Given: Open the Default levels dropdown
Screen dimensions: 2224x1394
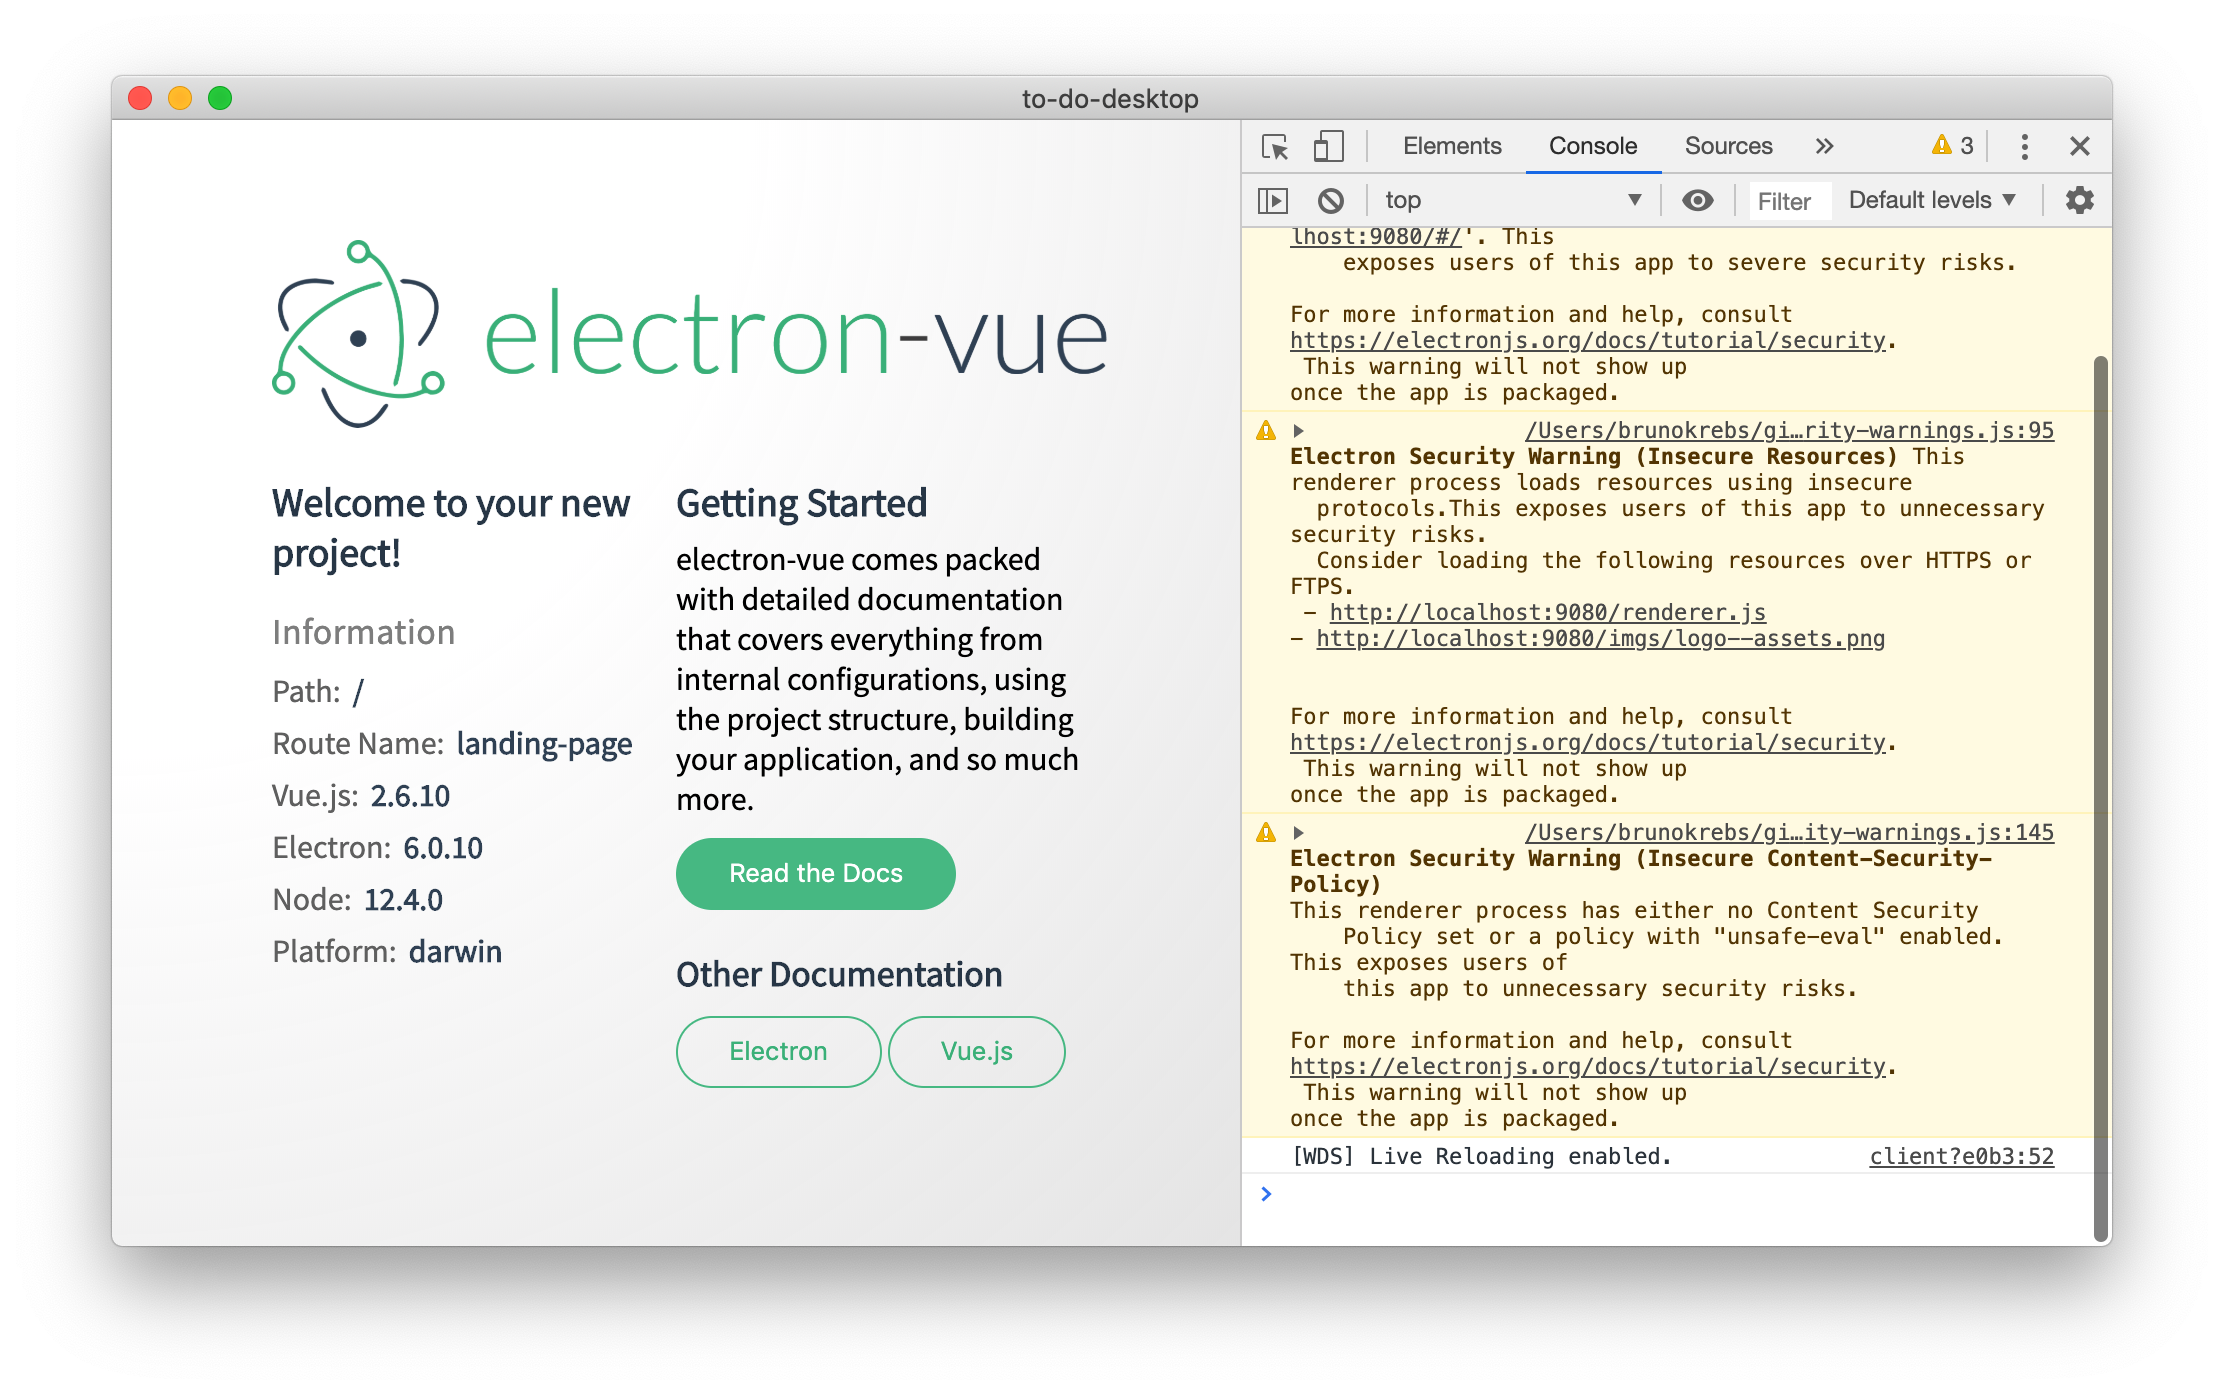Looking at the screenshot, I should (1931, 200).
